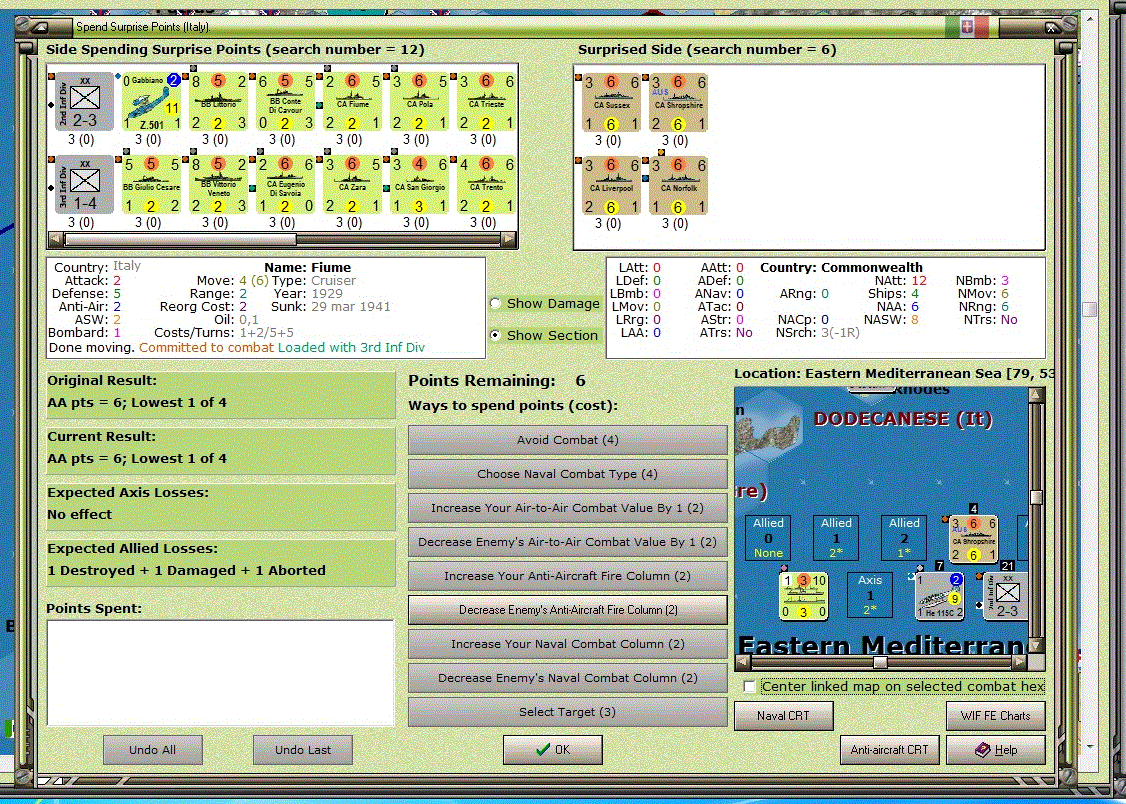Choose Avoid Combat (4) option
1126x804 pixels.
coord(567,440)
